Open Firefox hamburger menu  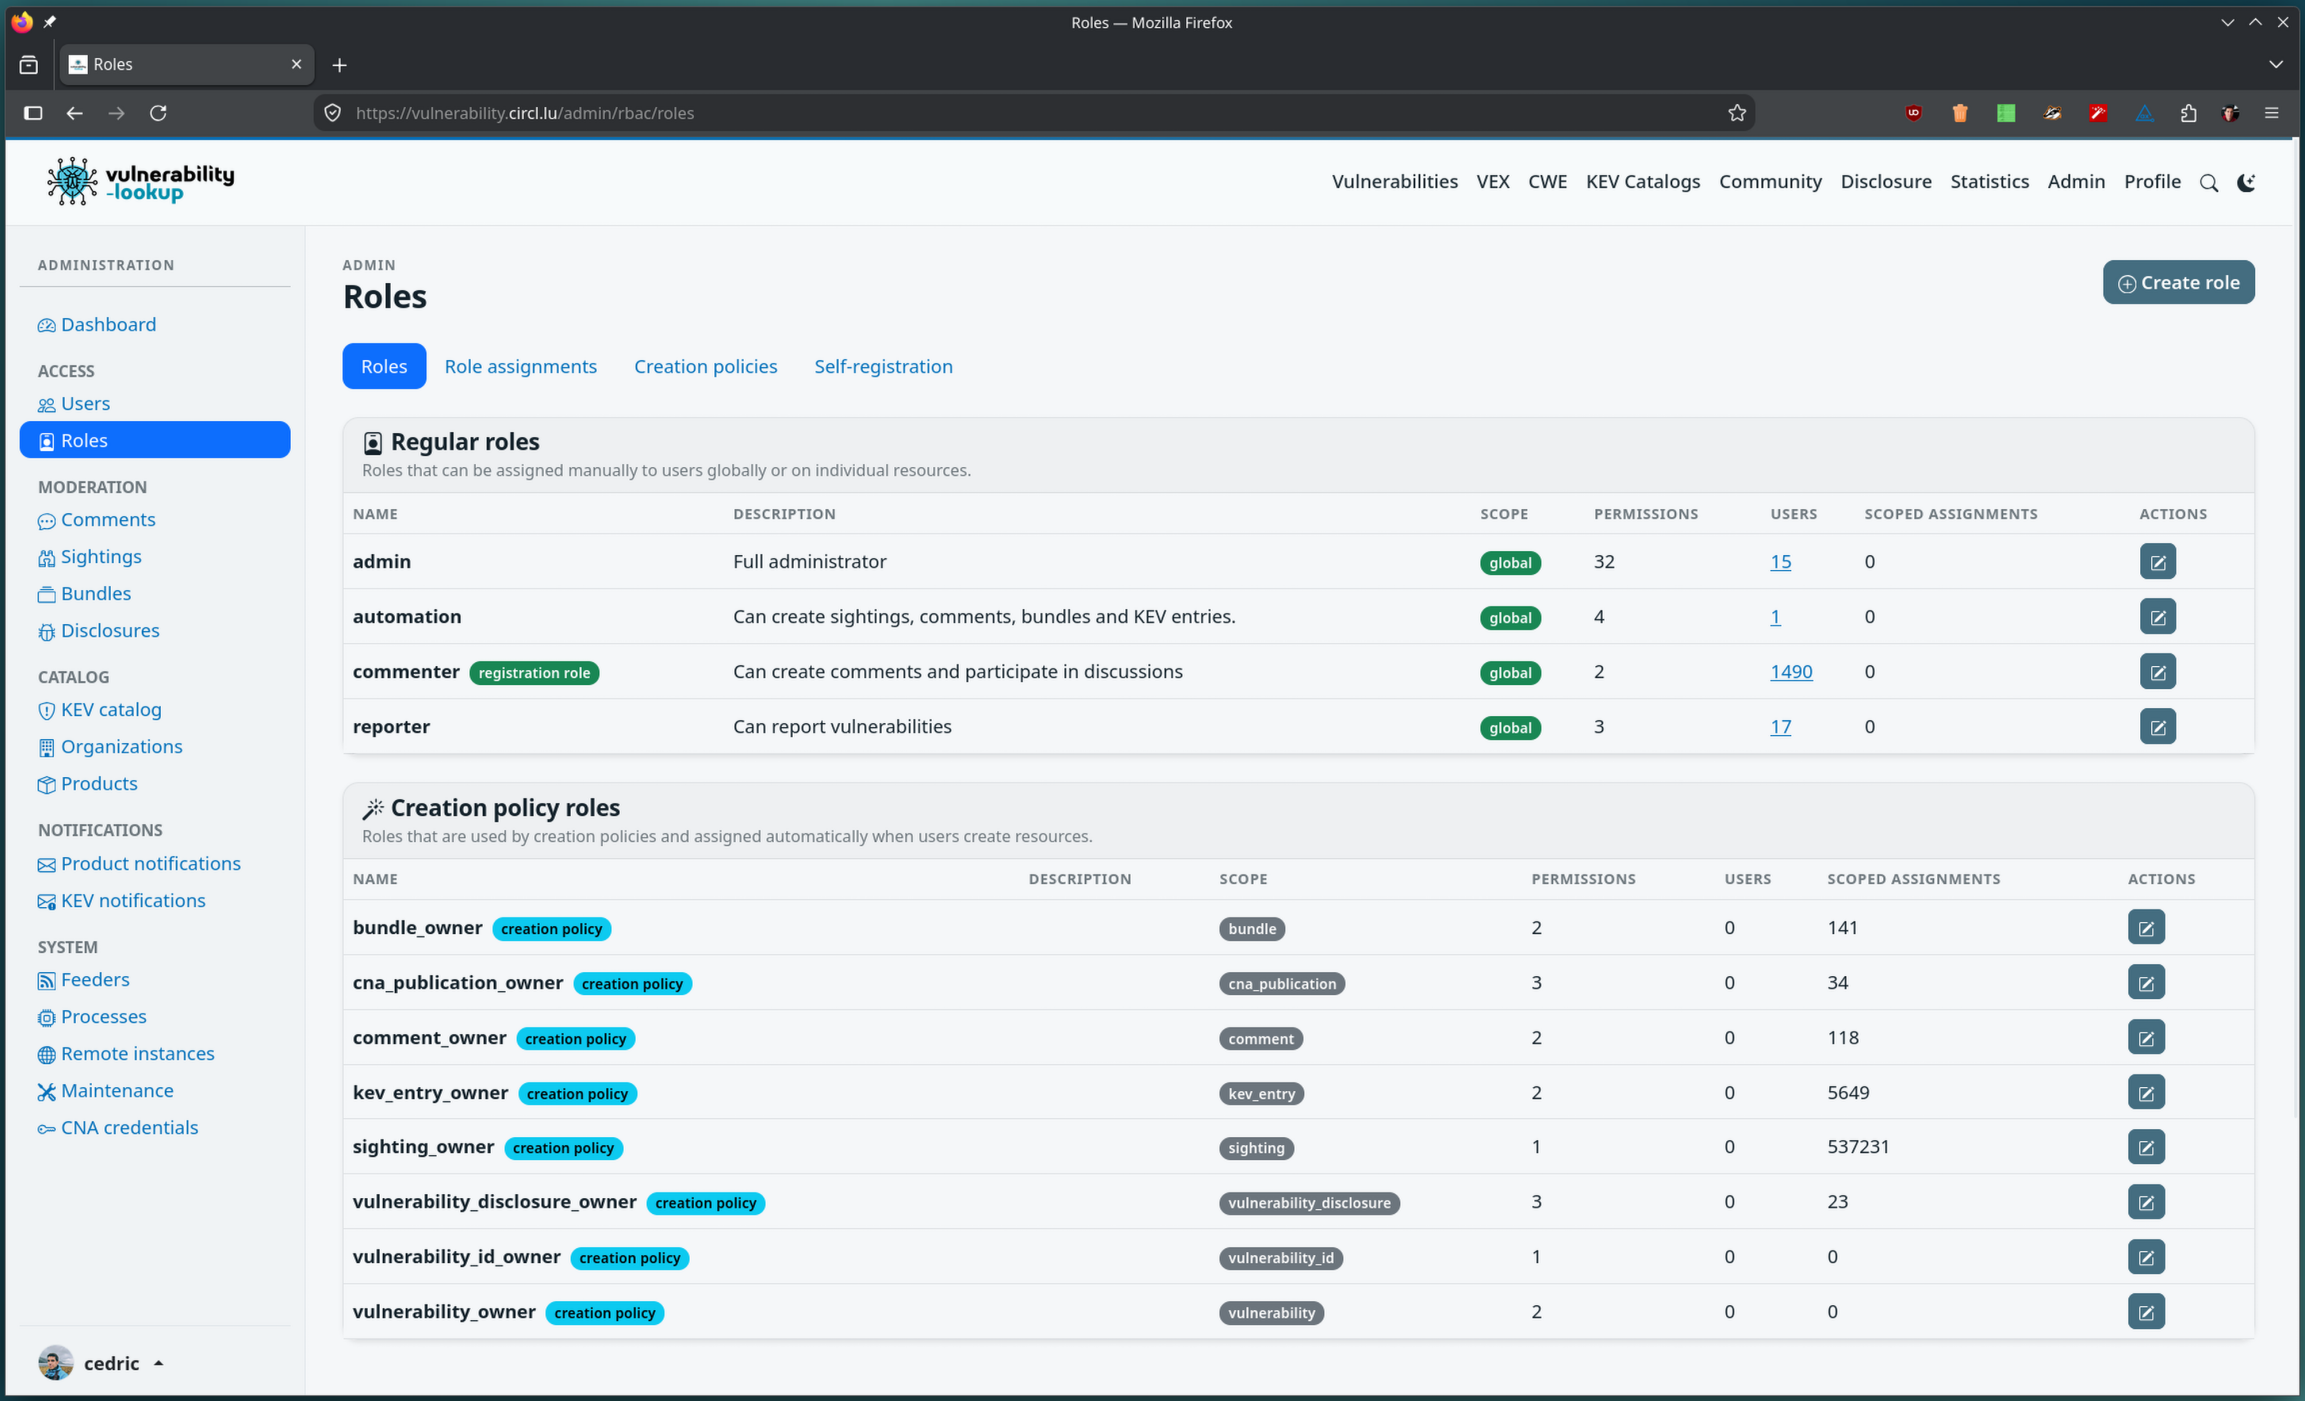[x=2272, y=113]
